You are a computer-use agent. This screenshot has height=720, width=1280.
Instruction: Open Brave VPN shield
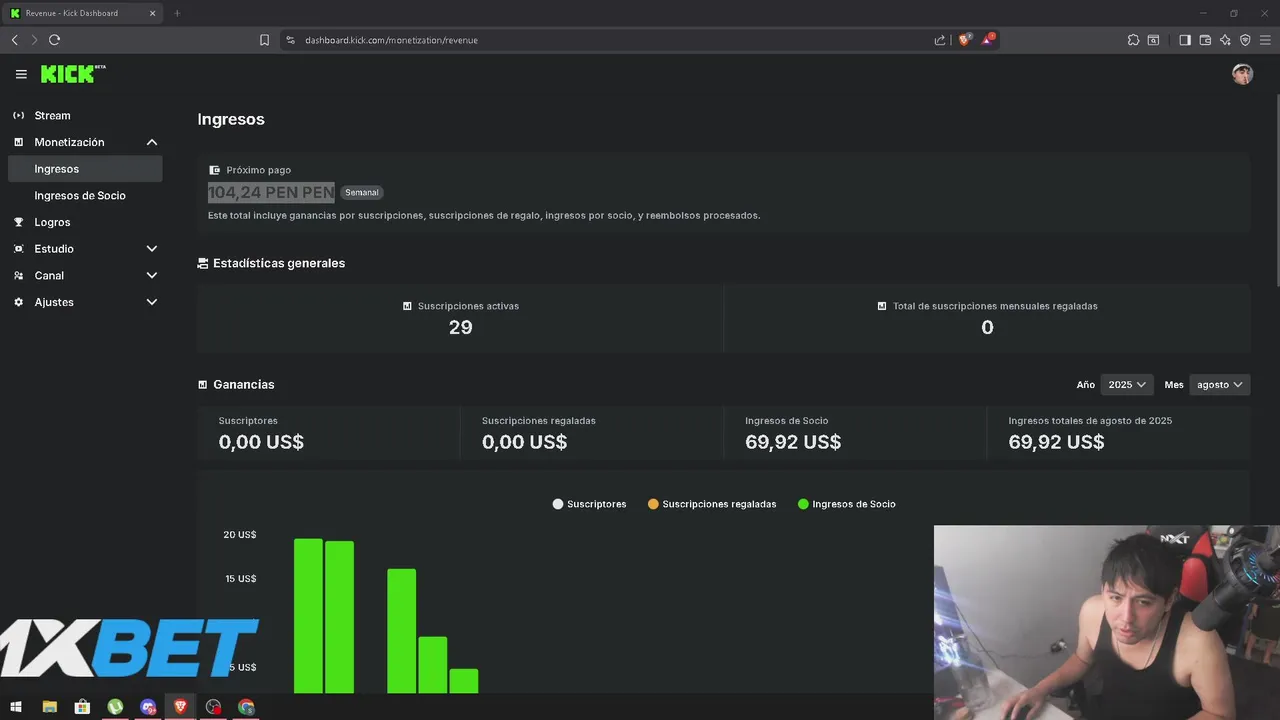1245,40
